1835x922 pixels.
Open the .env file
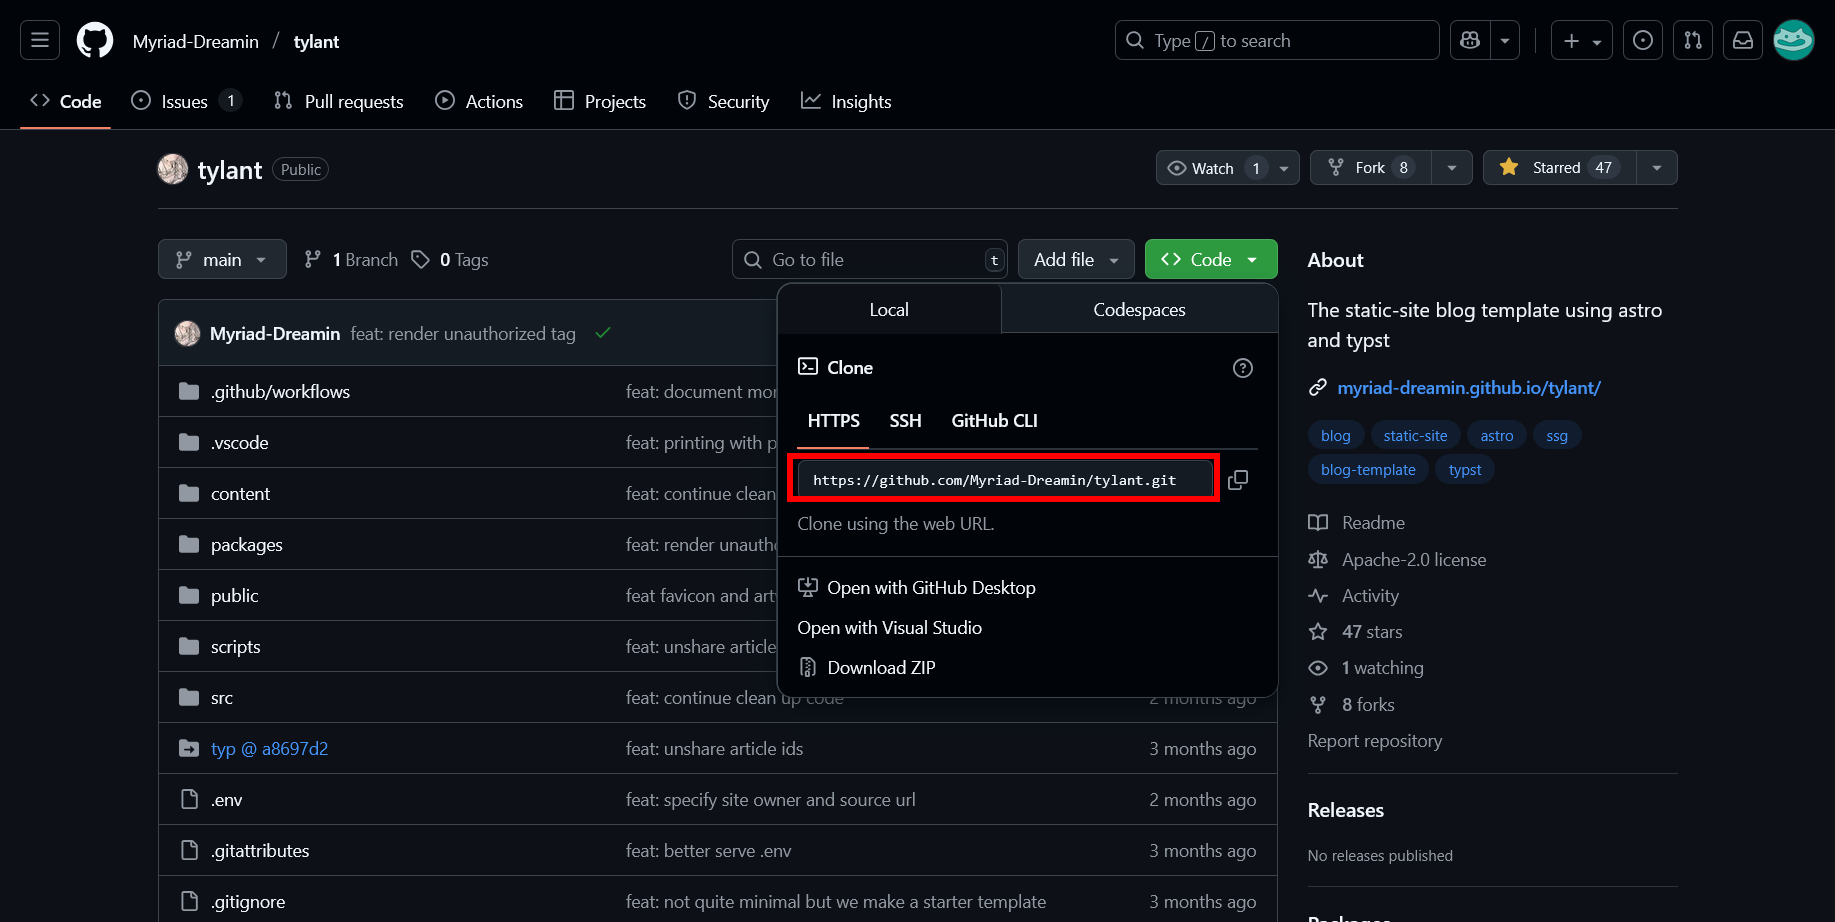coord(226,799)
